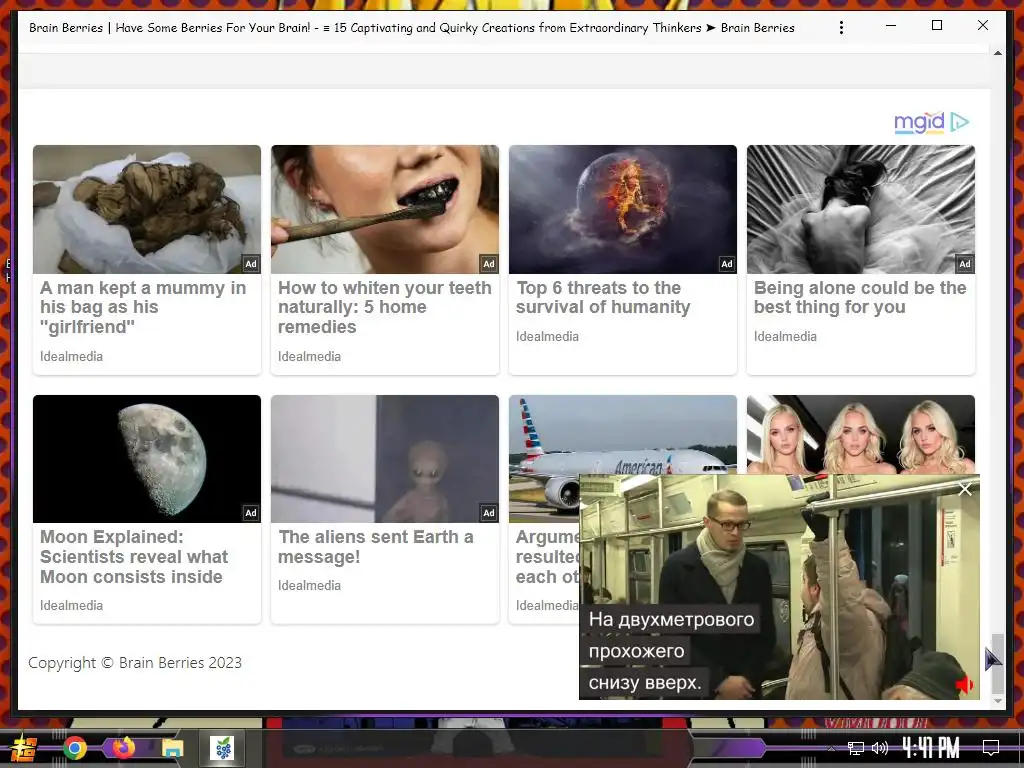Viewport: 1024px width, 768px height.
Task: Unmute the floating video via red speaker icon
Action: tap(965, 684)
